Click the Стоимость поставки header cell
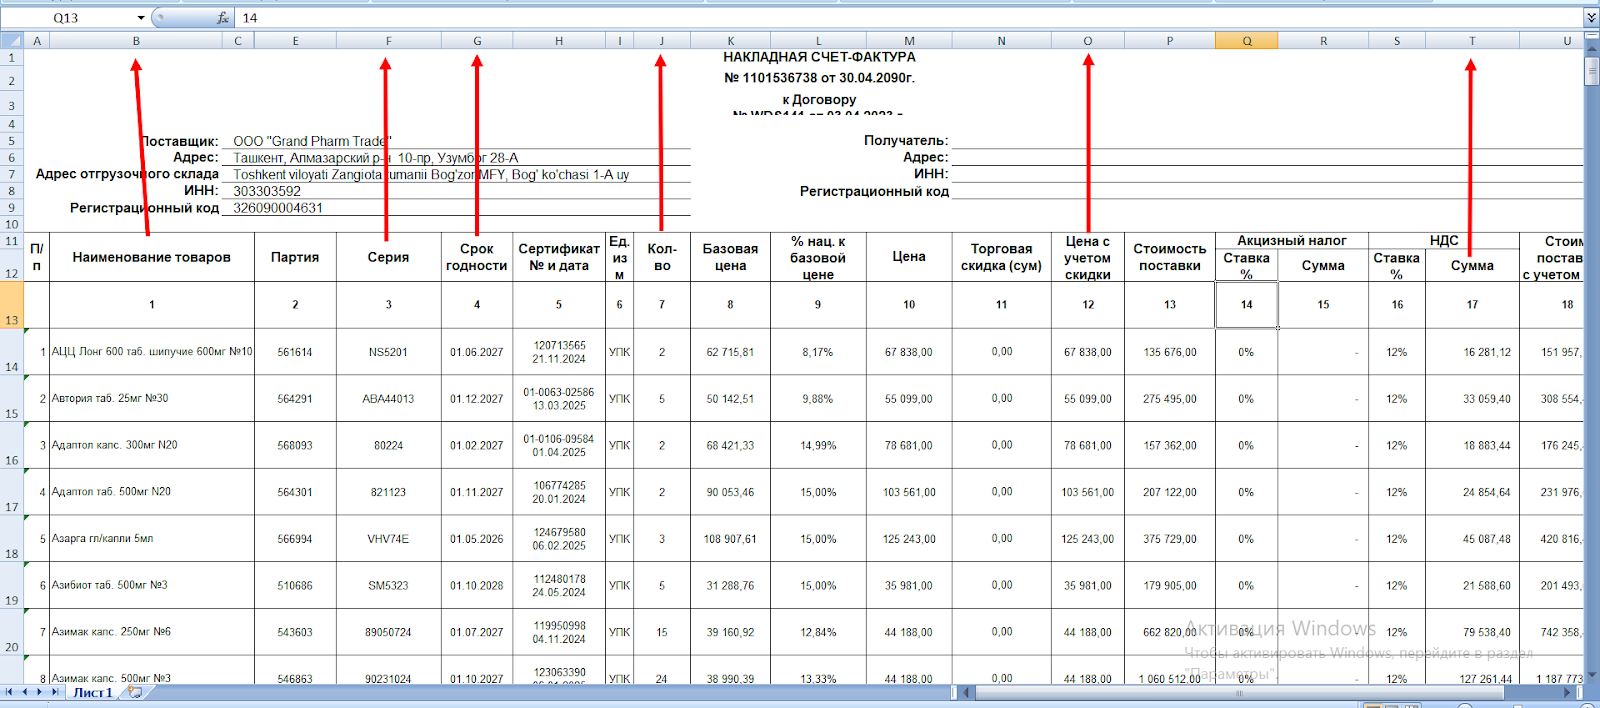Screen dimensions: 1600x708 pyautogui.click(x=1170, y=257)
